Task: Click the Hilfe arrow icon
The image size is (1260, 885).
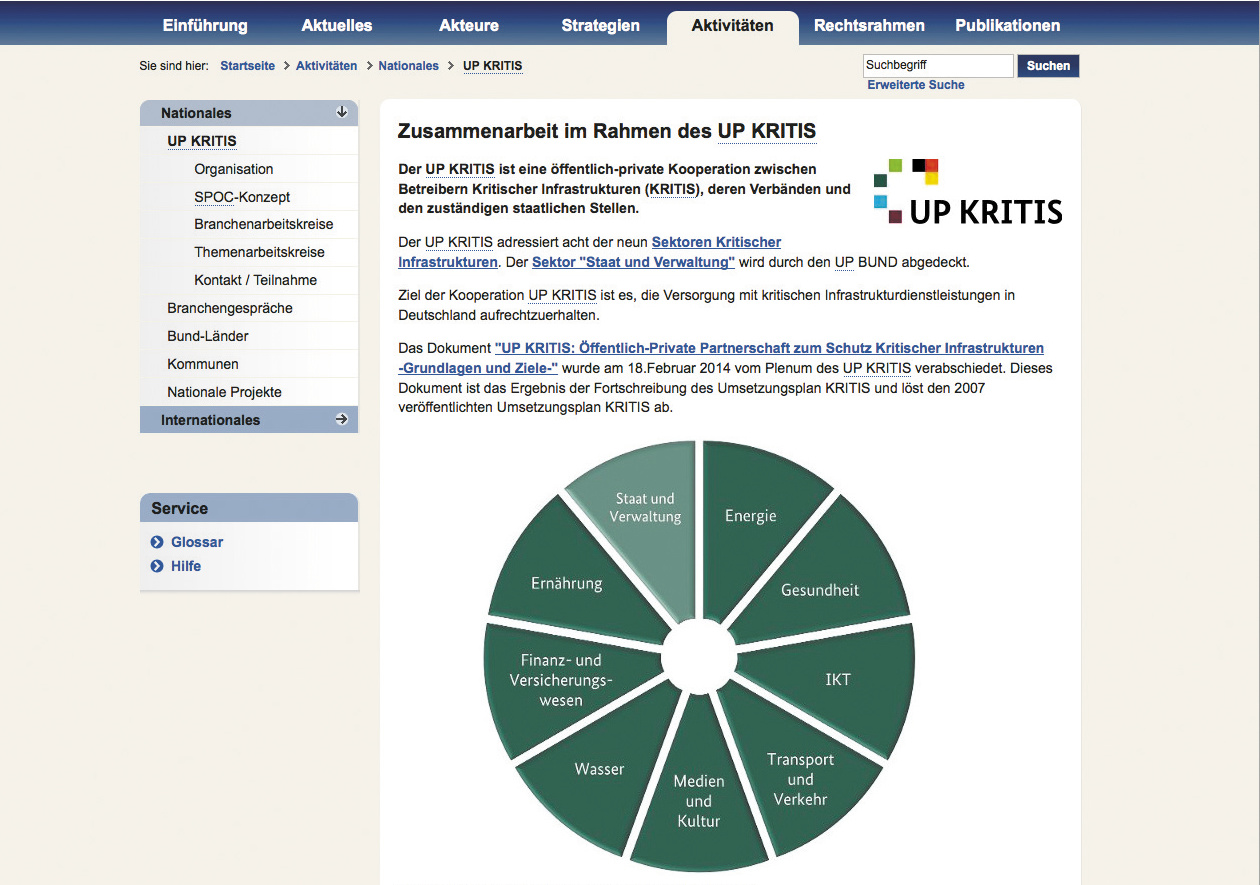Action: coord(157,566)
